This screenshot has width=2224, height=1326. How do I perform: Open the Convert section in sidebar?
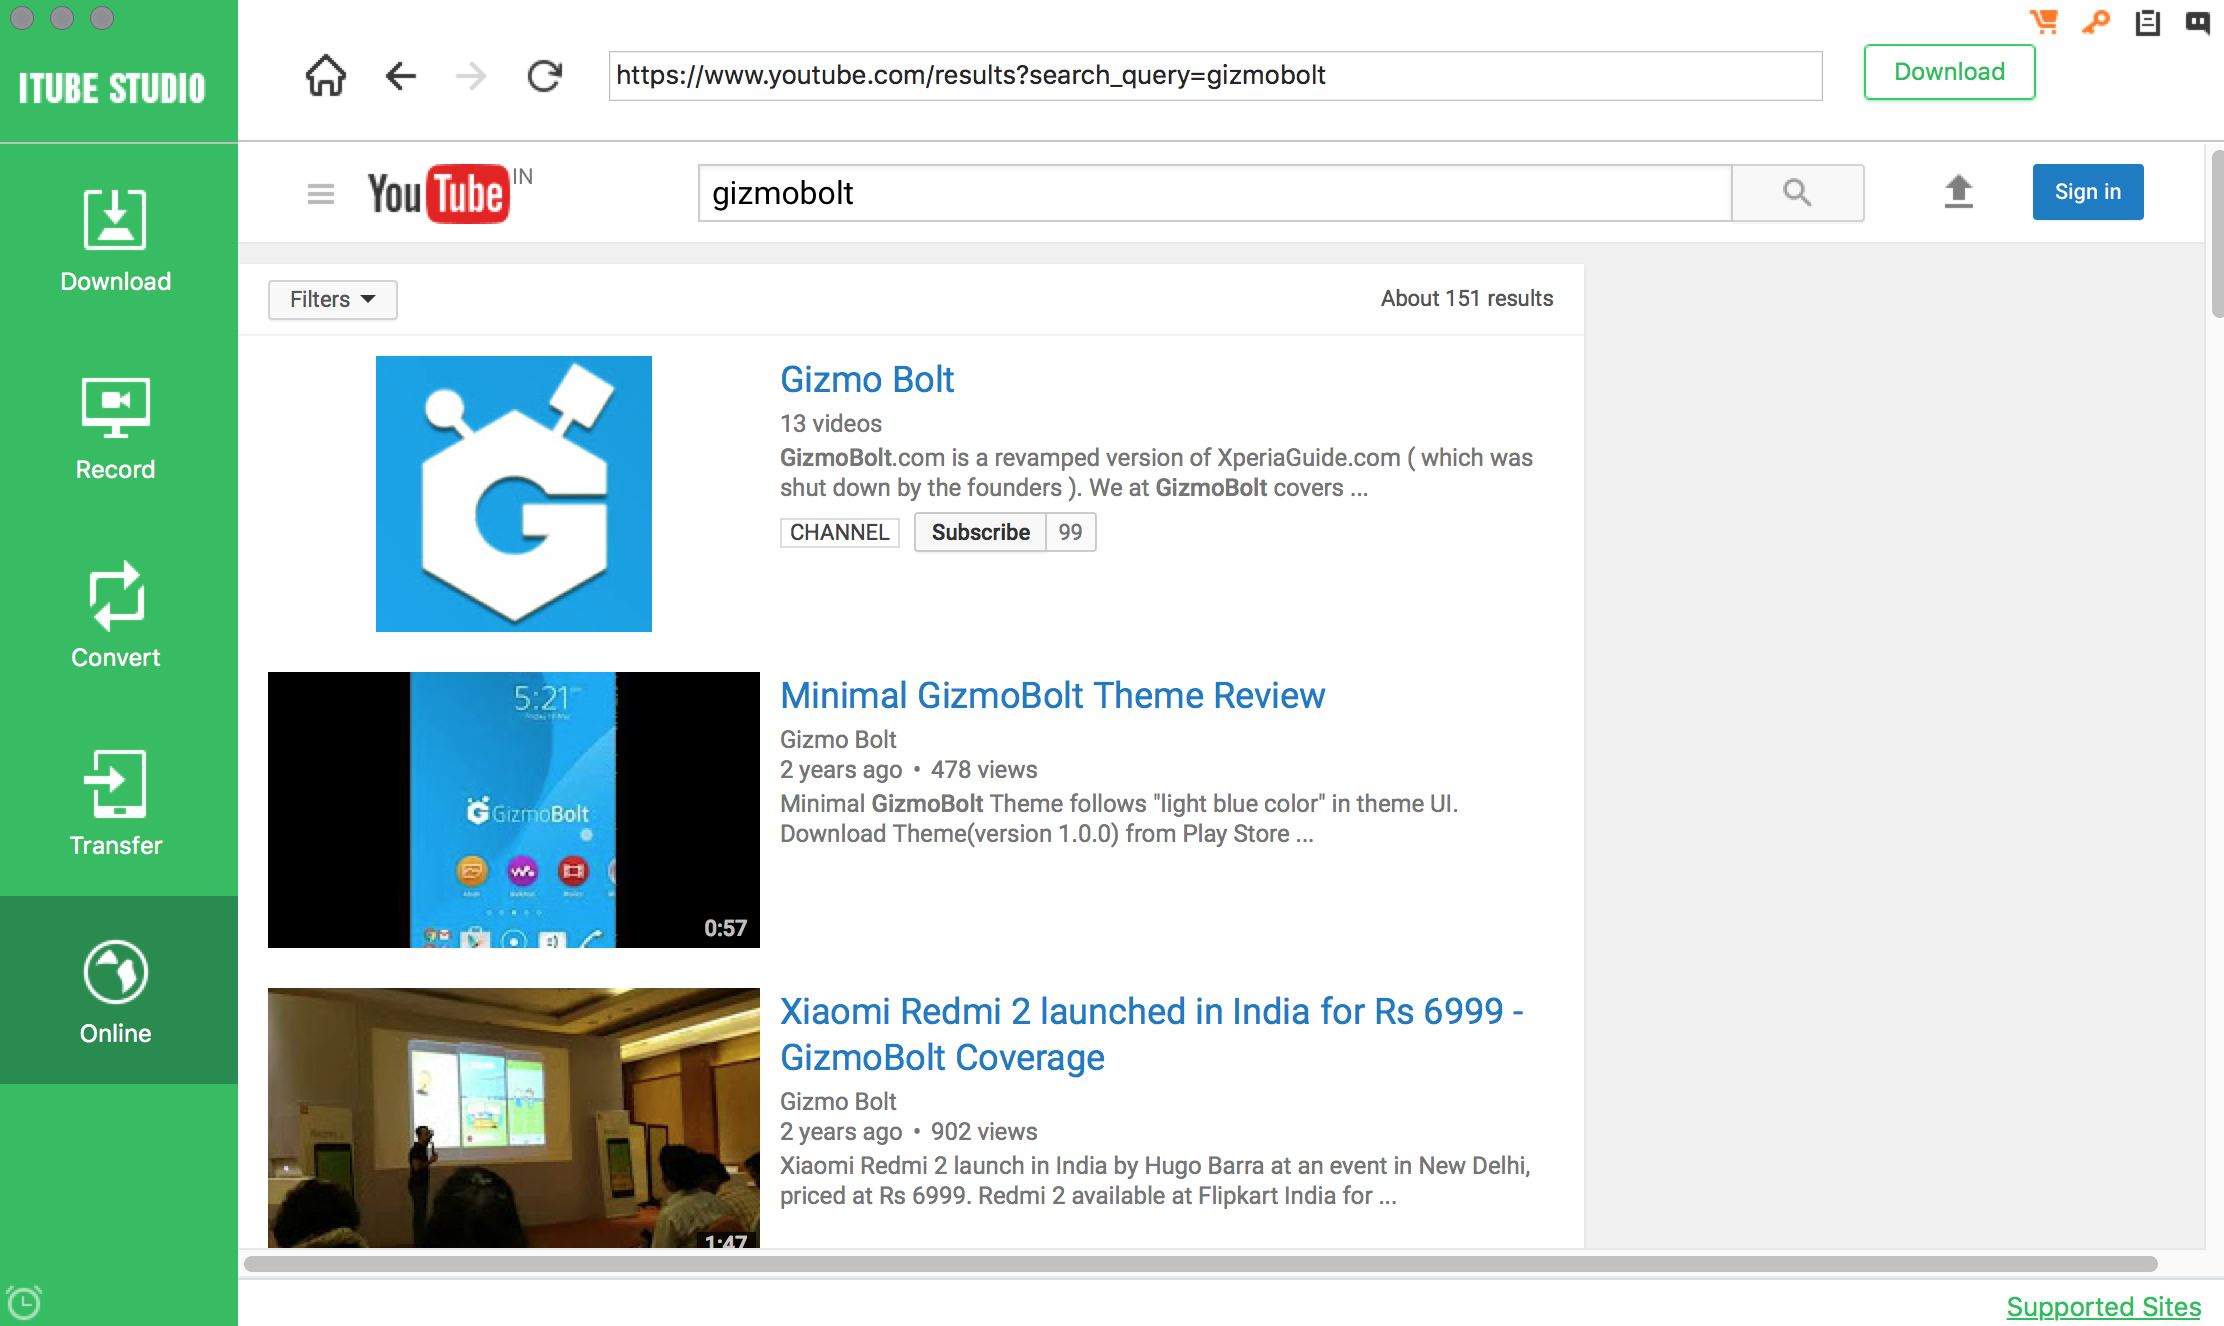[x=116, y=616]
